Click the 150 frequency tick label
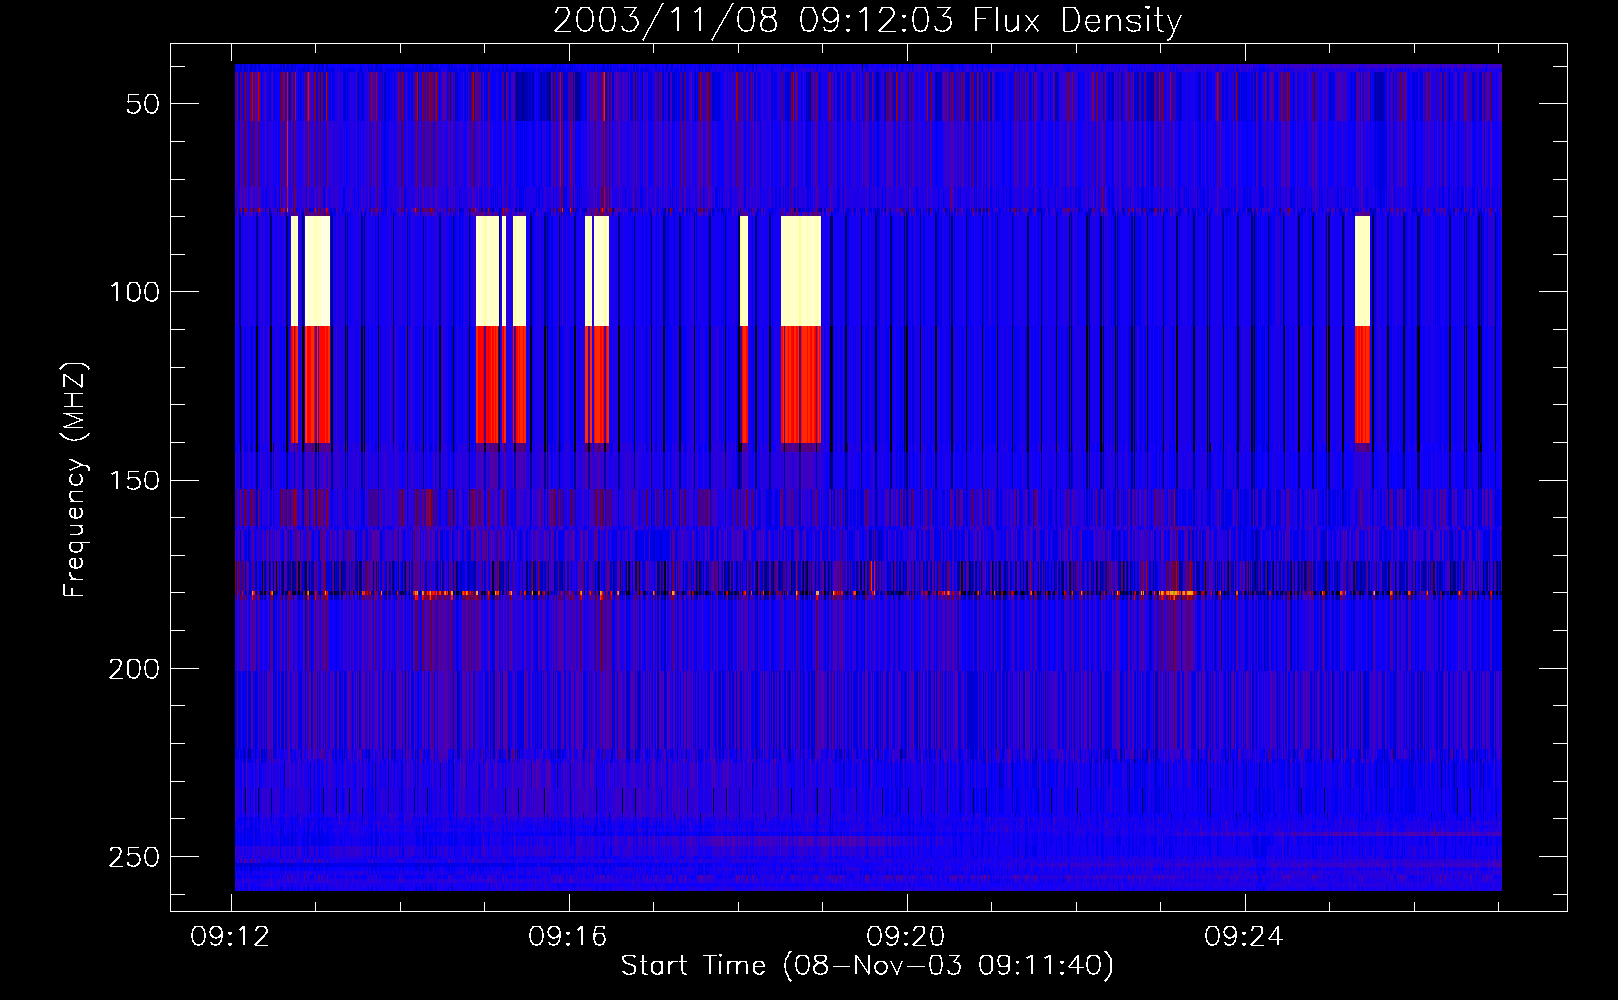The height and width of the screenshot is (1000, 1618). 134,481
